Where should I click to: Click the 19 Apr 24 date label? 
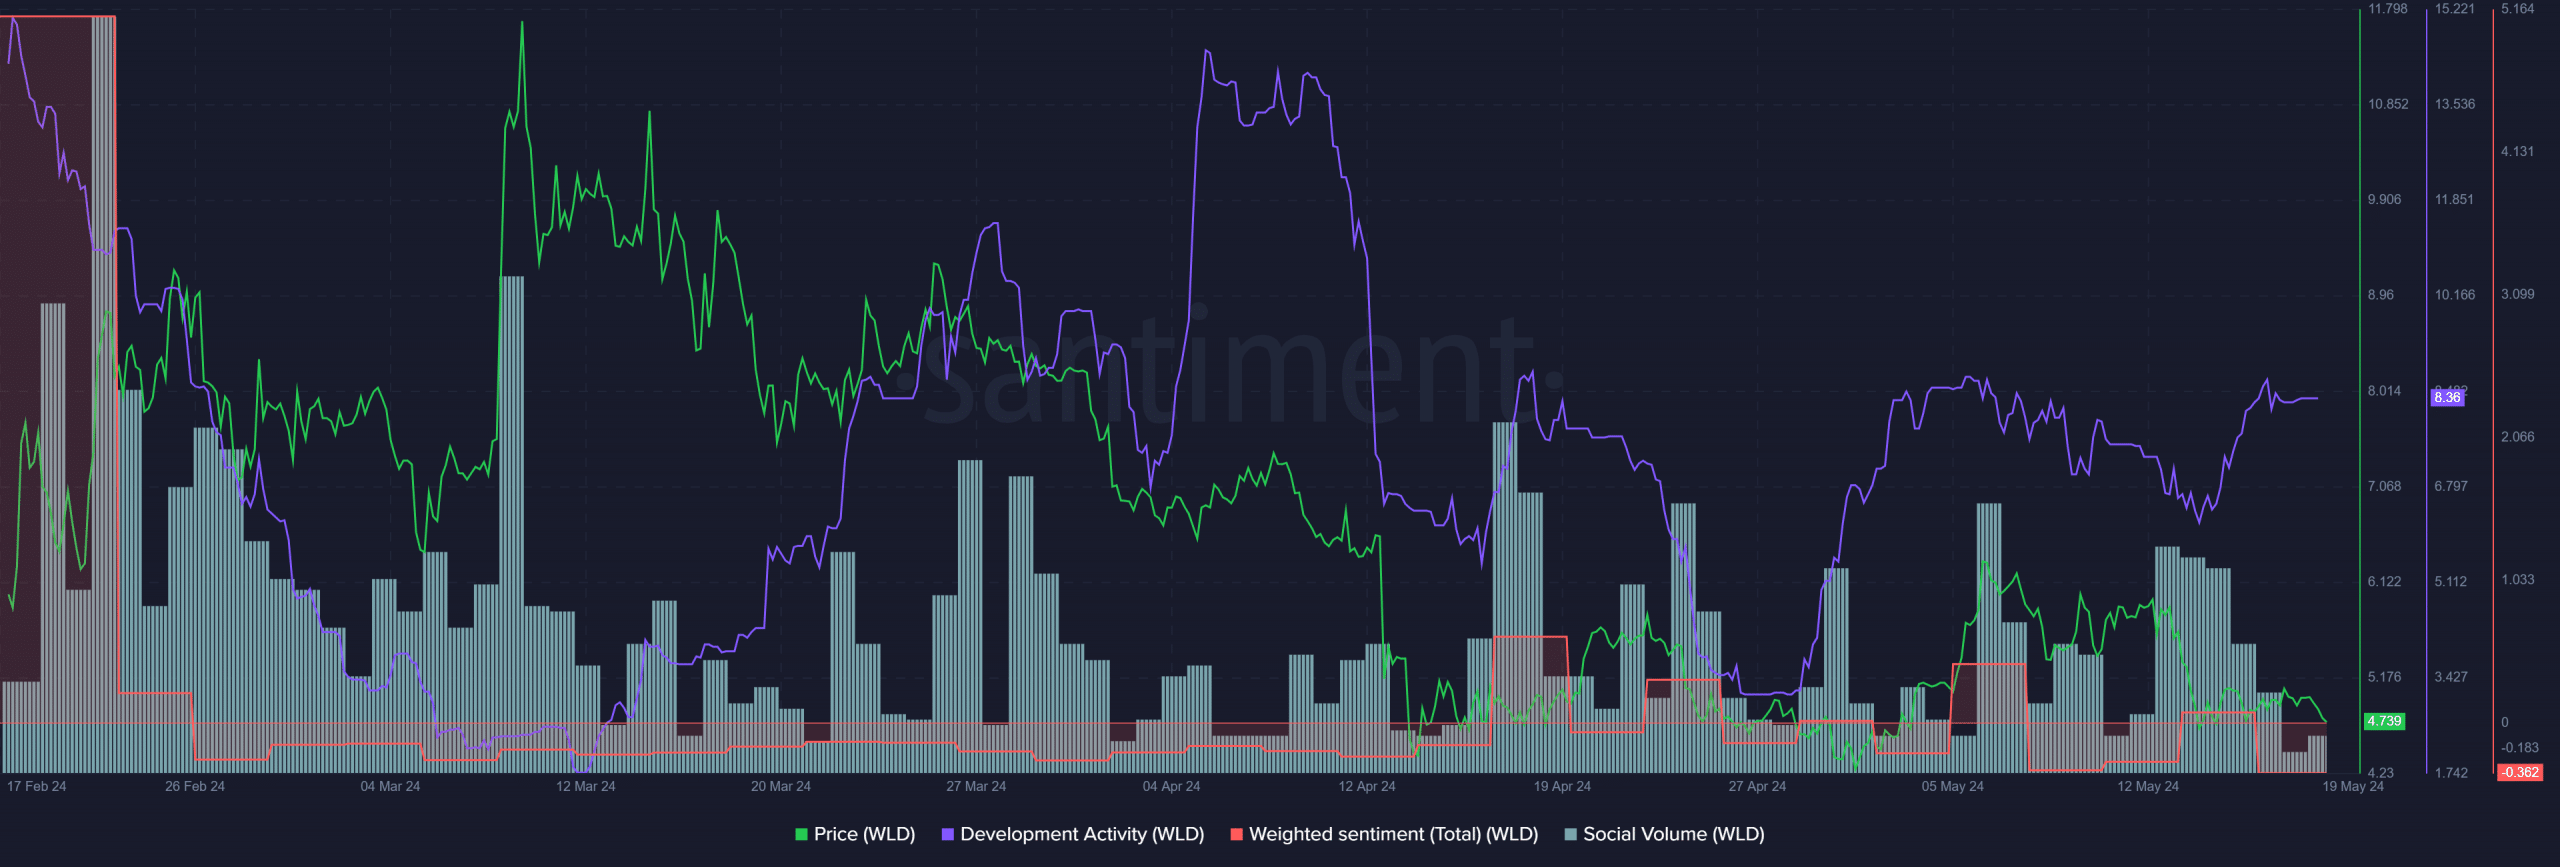1562,786
